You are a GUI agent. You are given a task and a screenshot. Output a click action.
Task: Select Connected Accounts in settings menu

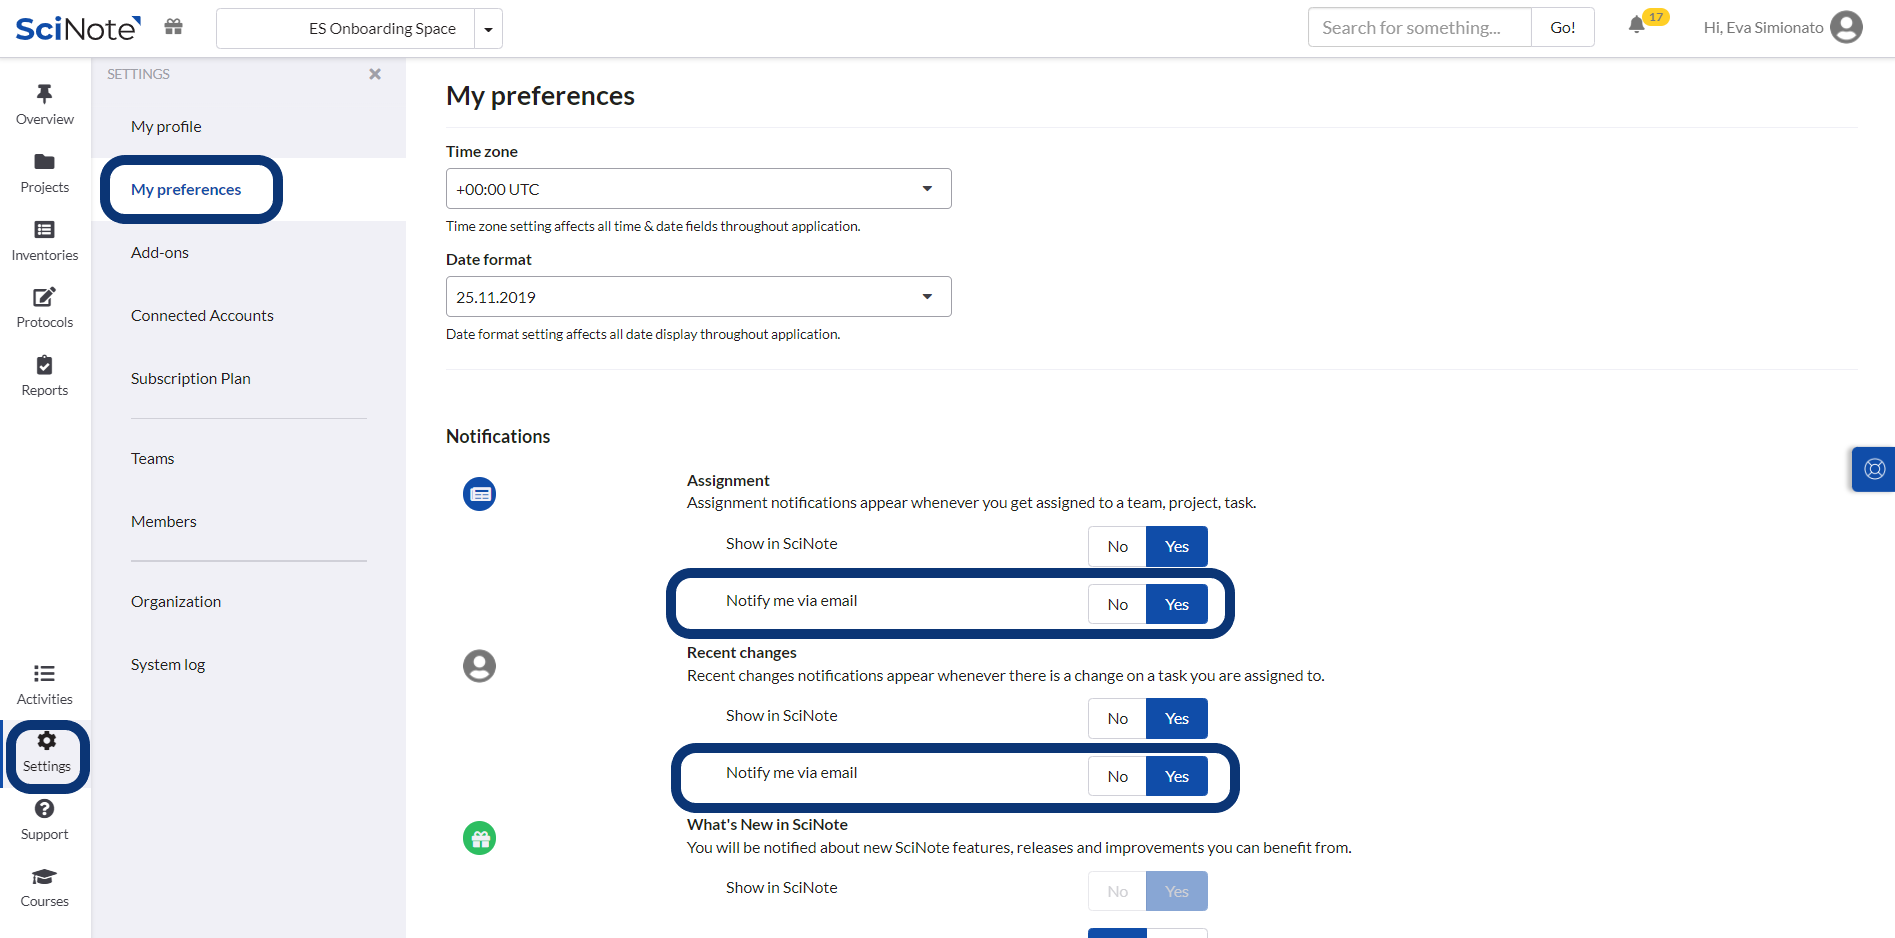[x=202, y=316]
